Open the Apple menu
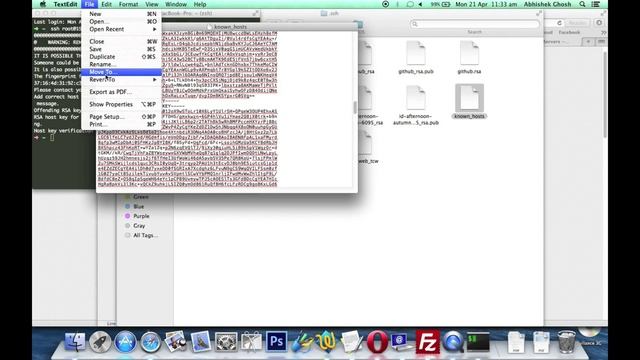The image size is (640, 360). [43, 4]
